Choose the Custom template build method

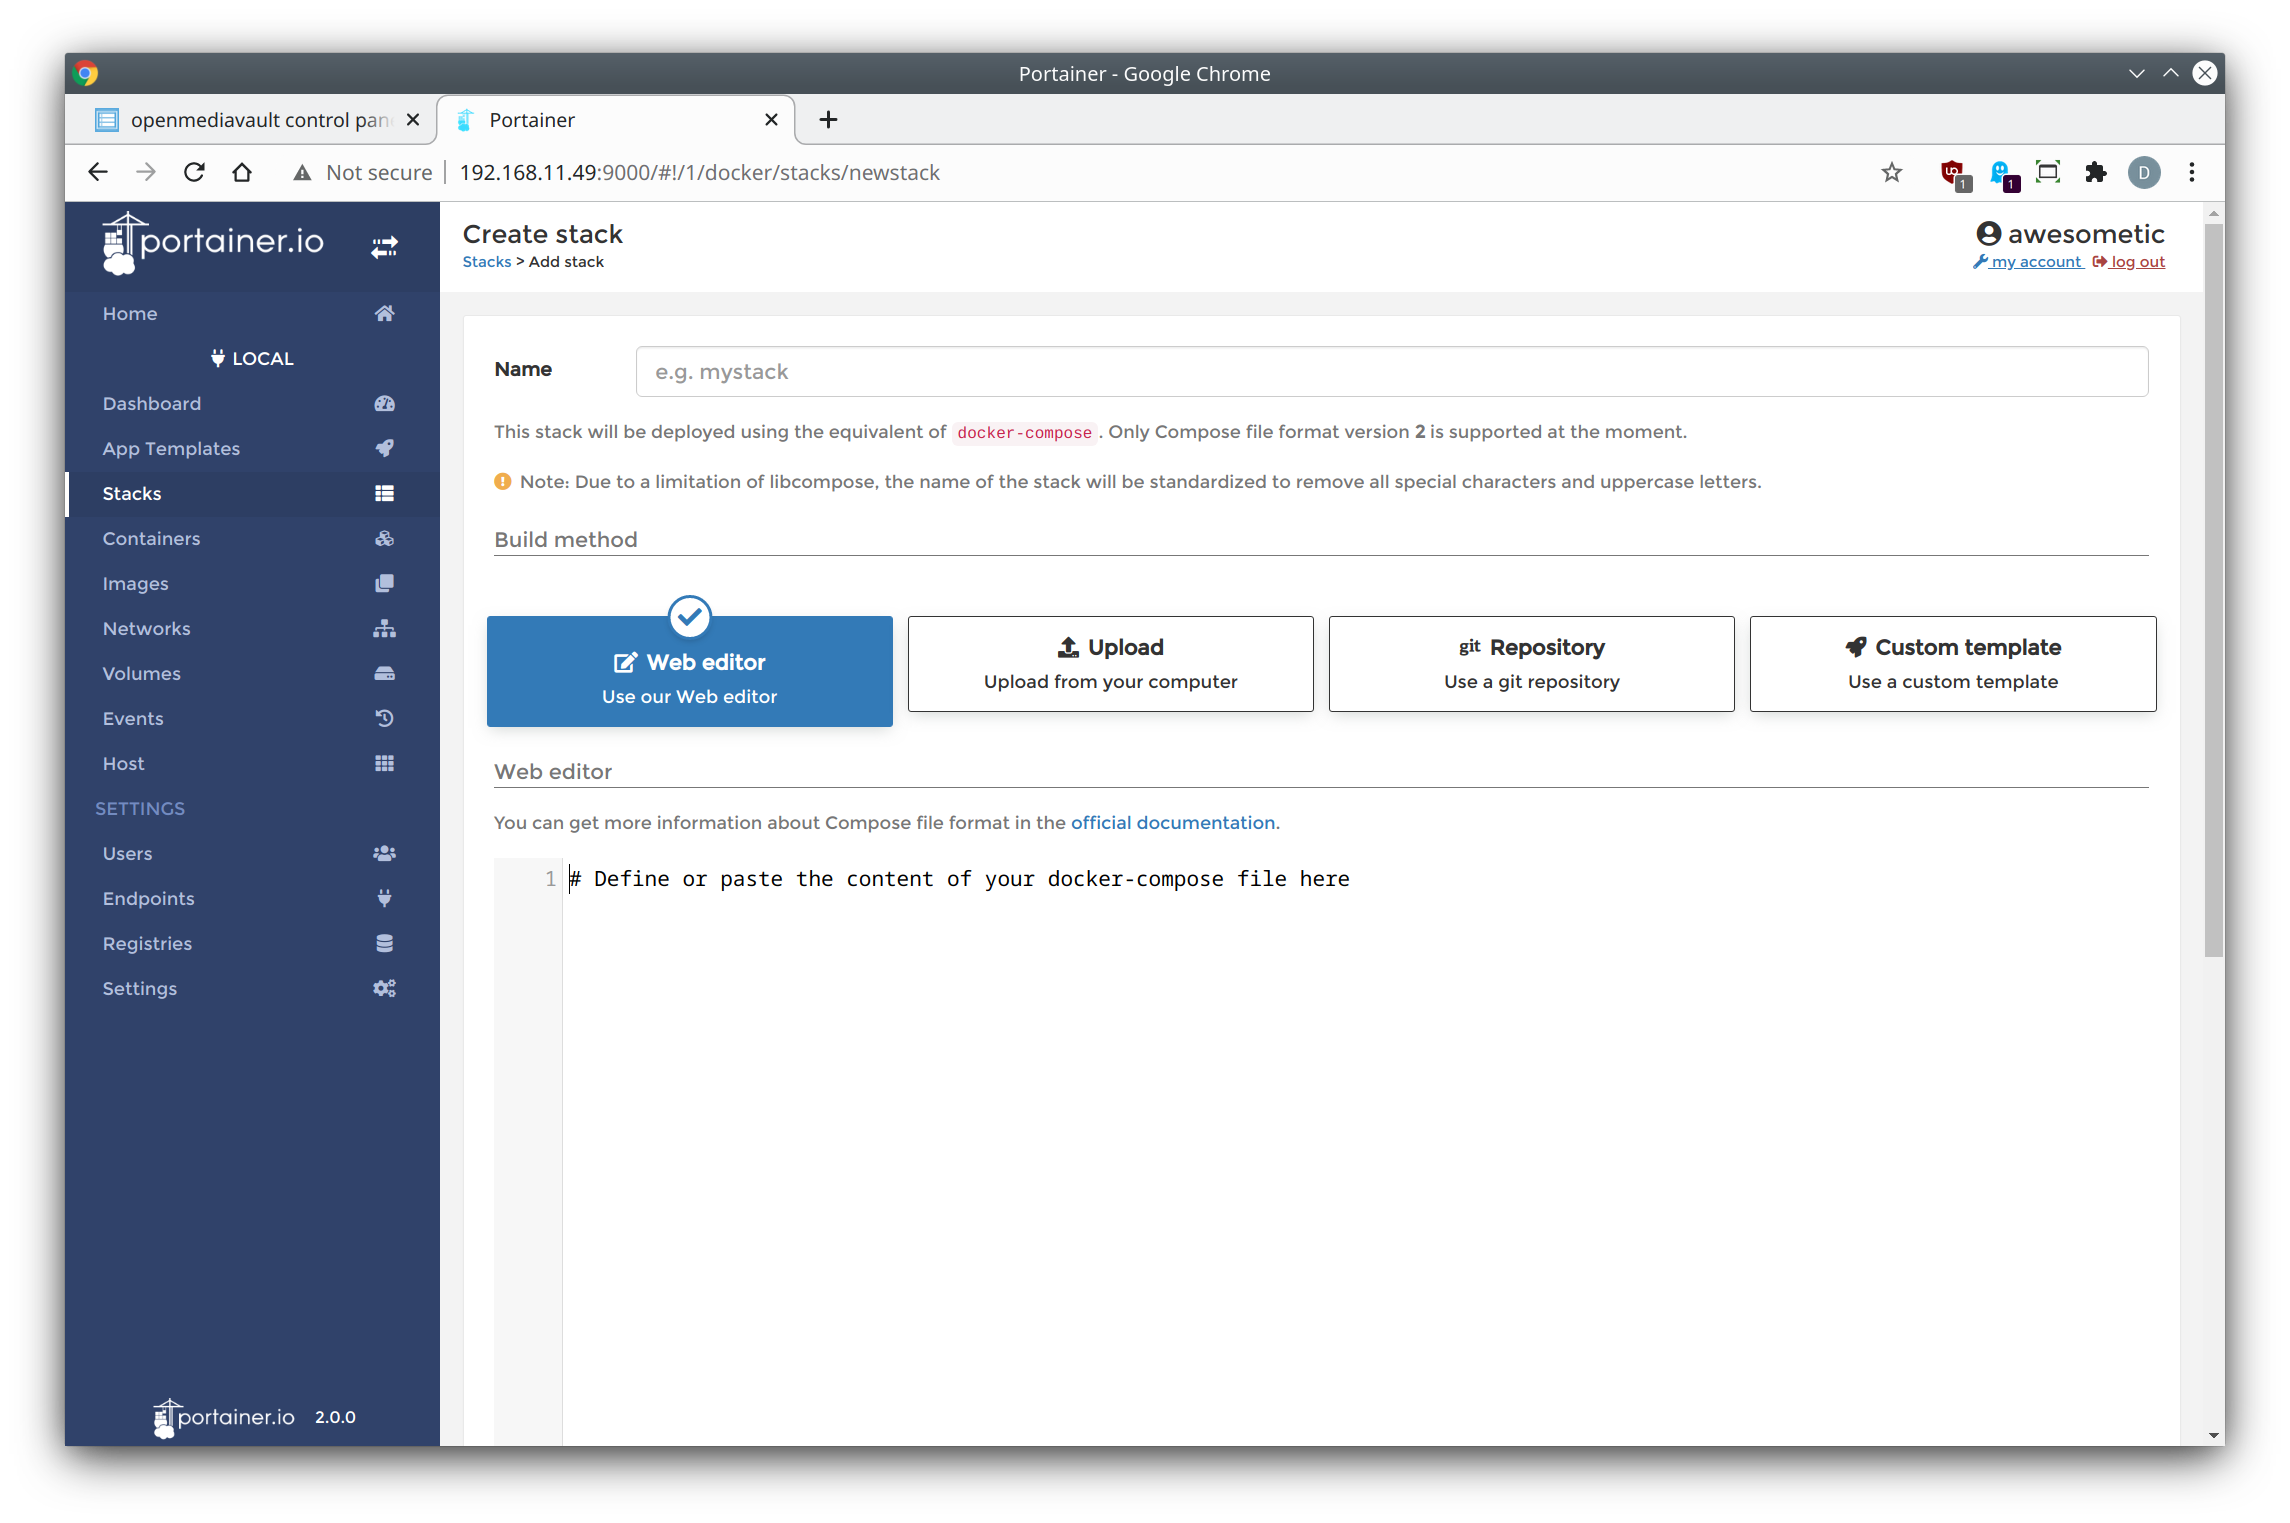point(1952,664)
